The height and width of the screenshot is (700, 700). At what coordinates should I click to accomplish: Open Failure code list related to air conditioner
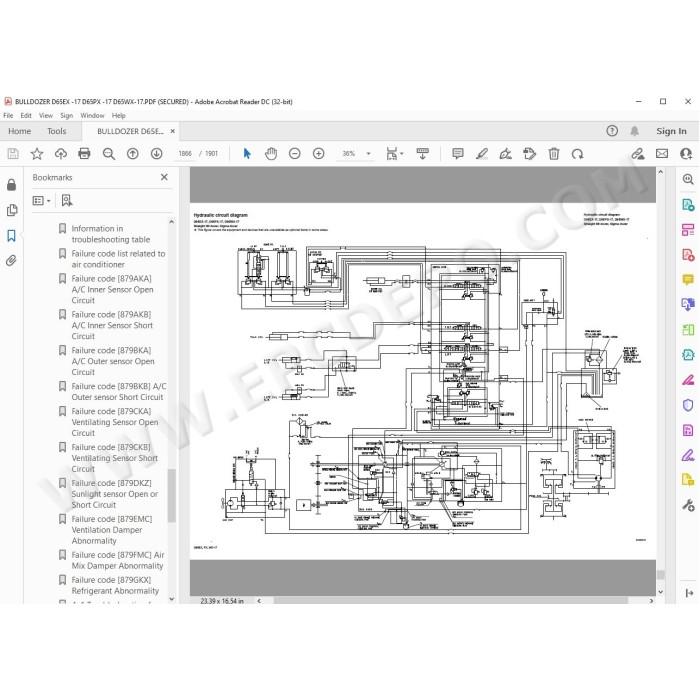tap(118, 259)
